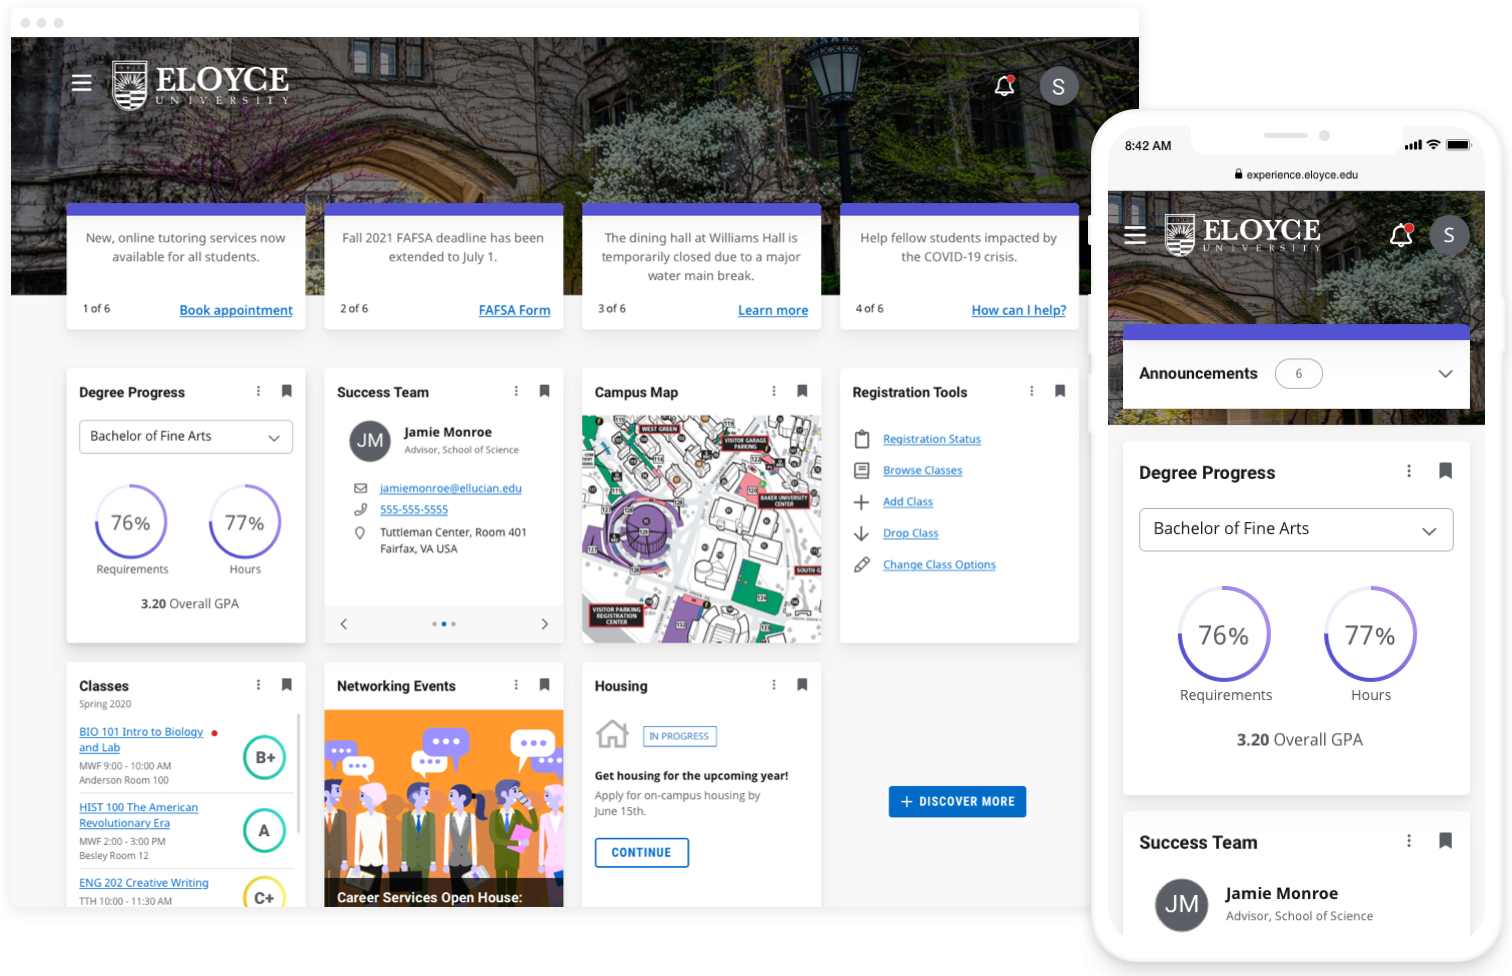Click the Drop Class arrow icon
The width and height of the screenshot is (1512, 976).
(x=862, y=534)
